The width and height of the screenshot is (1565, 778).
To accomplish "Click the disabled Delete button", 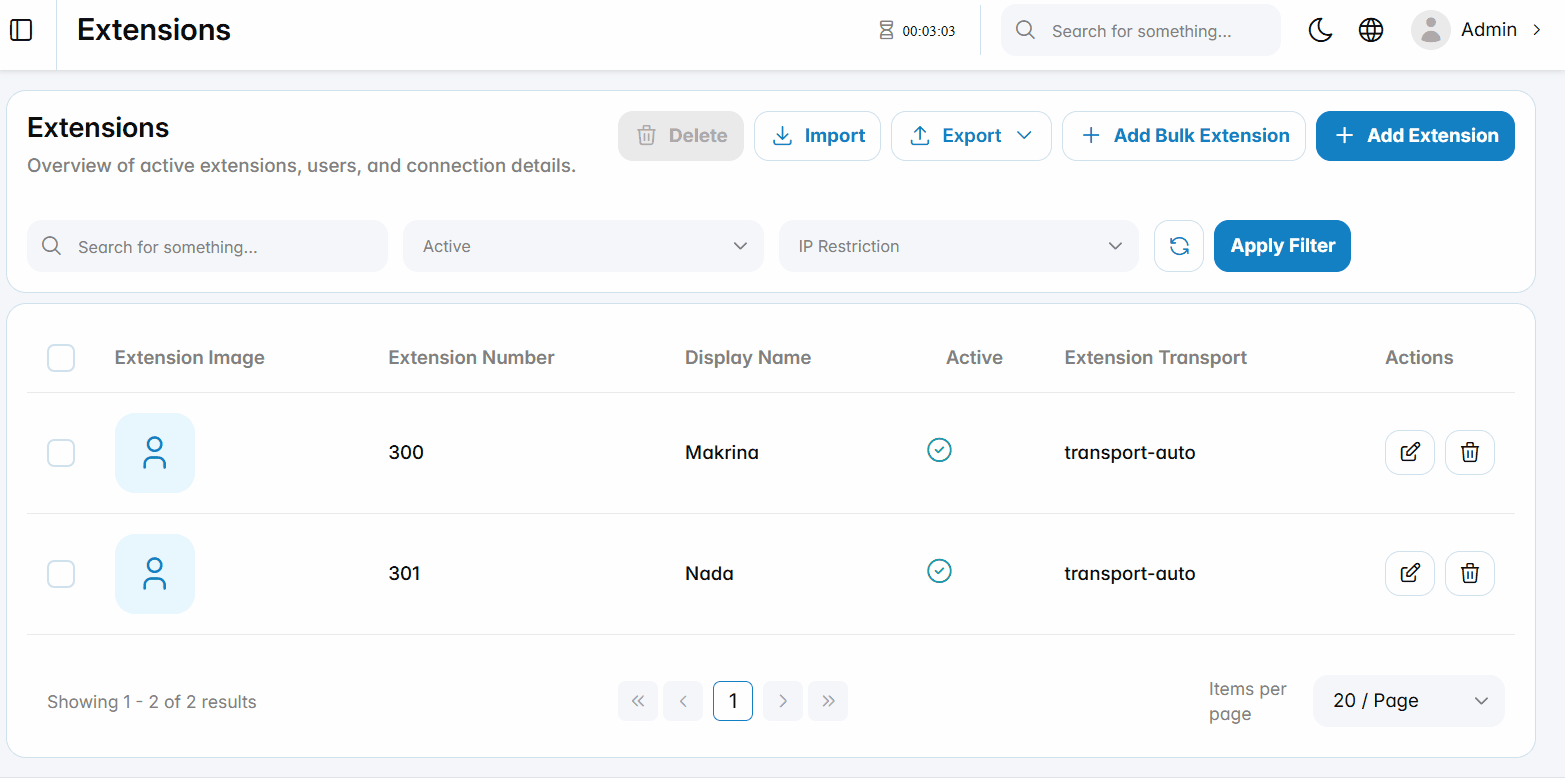I will (681, 136).
